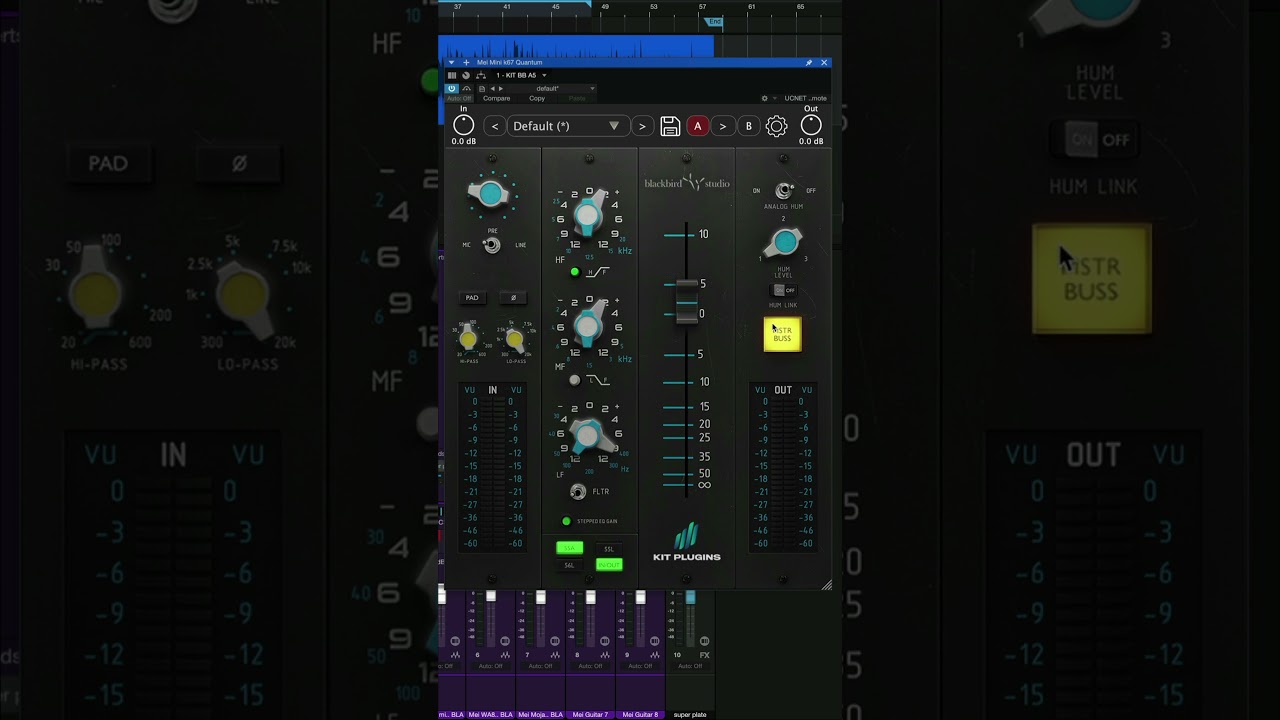Open the preset file page icon
1280x720 pixels.
click(x=482, y=88)
